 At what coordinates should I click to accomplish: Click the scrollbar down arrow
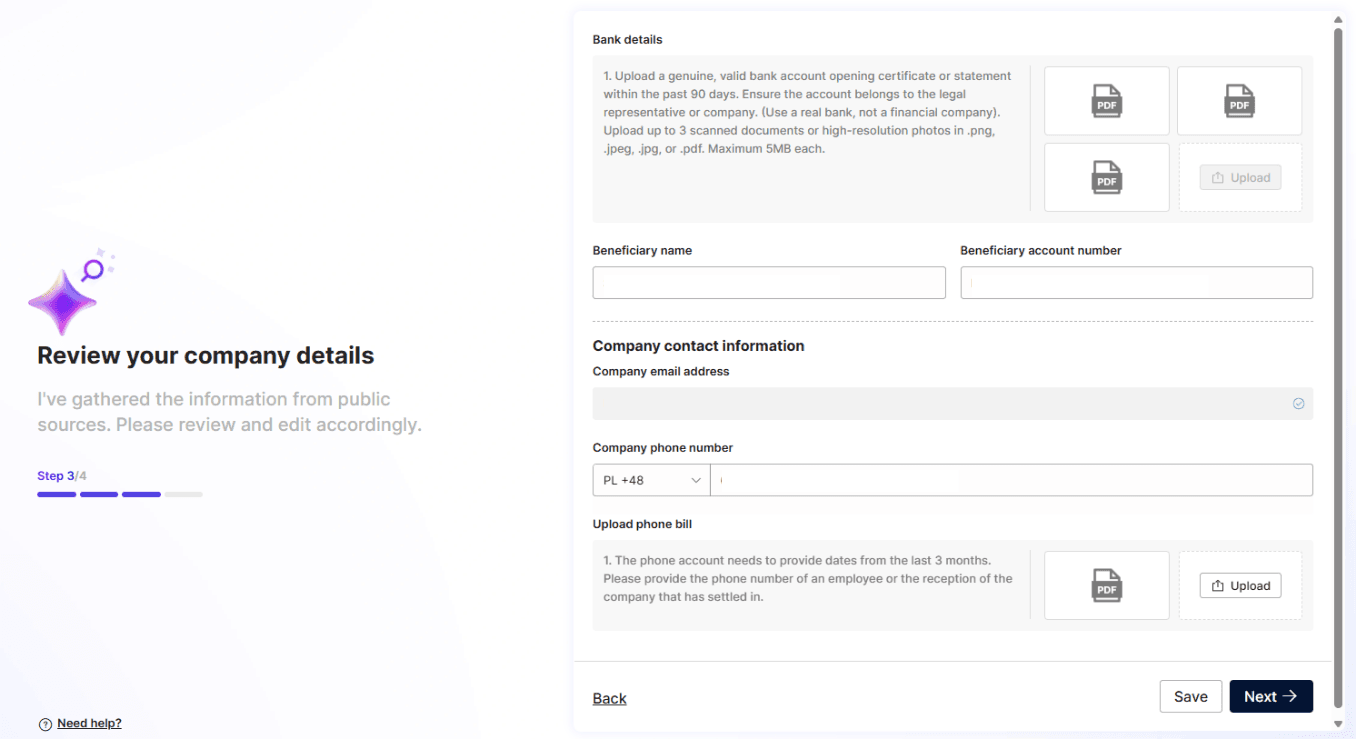coord(1338,723)
